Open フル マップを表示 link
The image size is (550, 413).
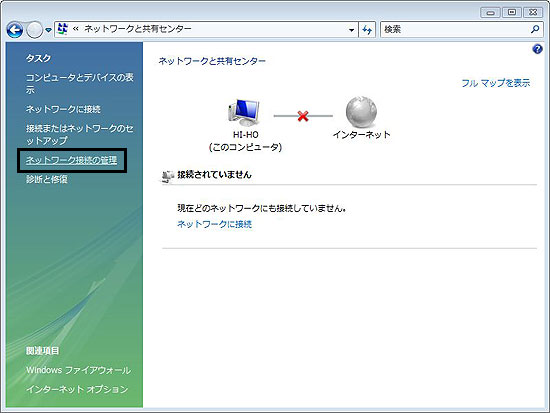tap(495, 83)
